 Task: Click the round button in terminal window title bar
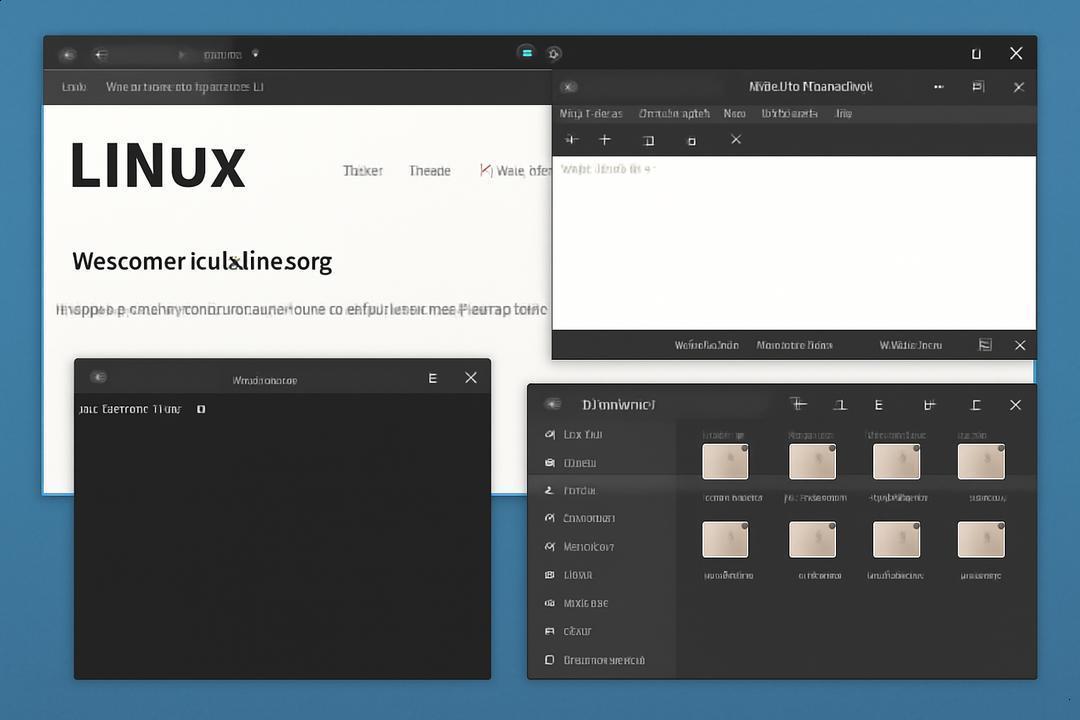[x=98, y=377]
